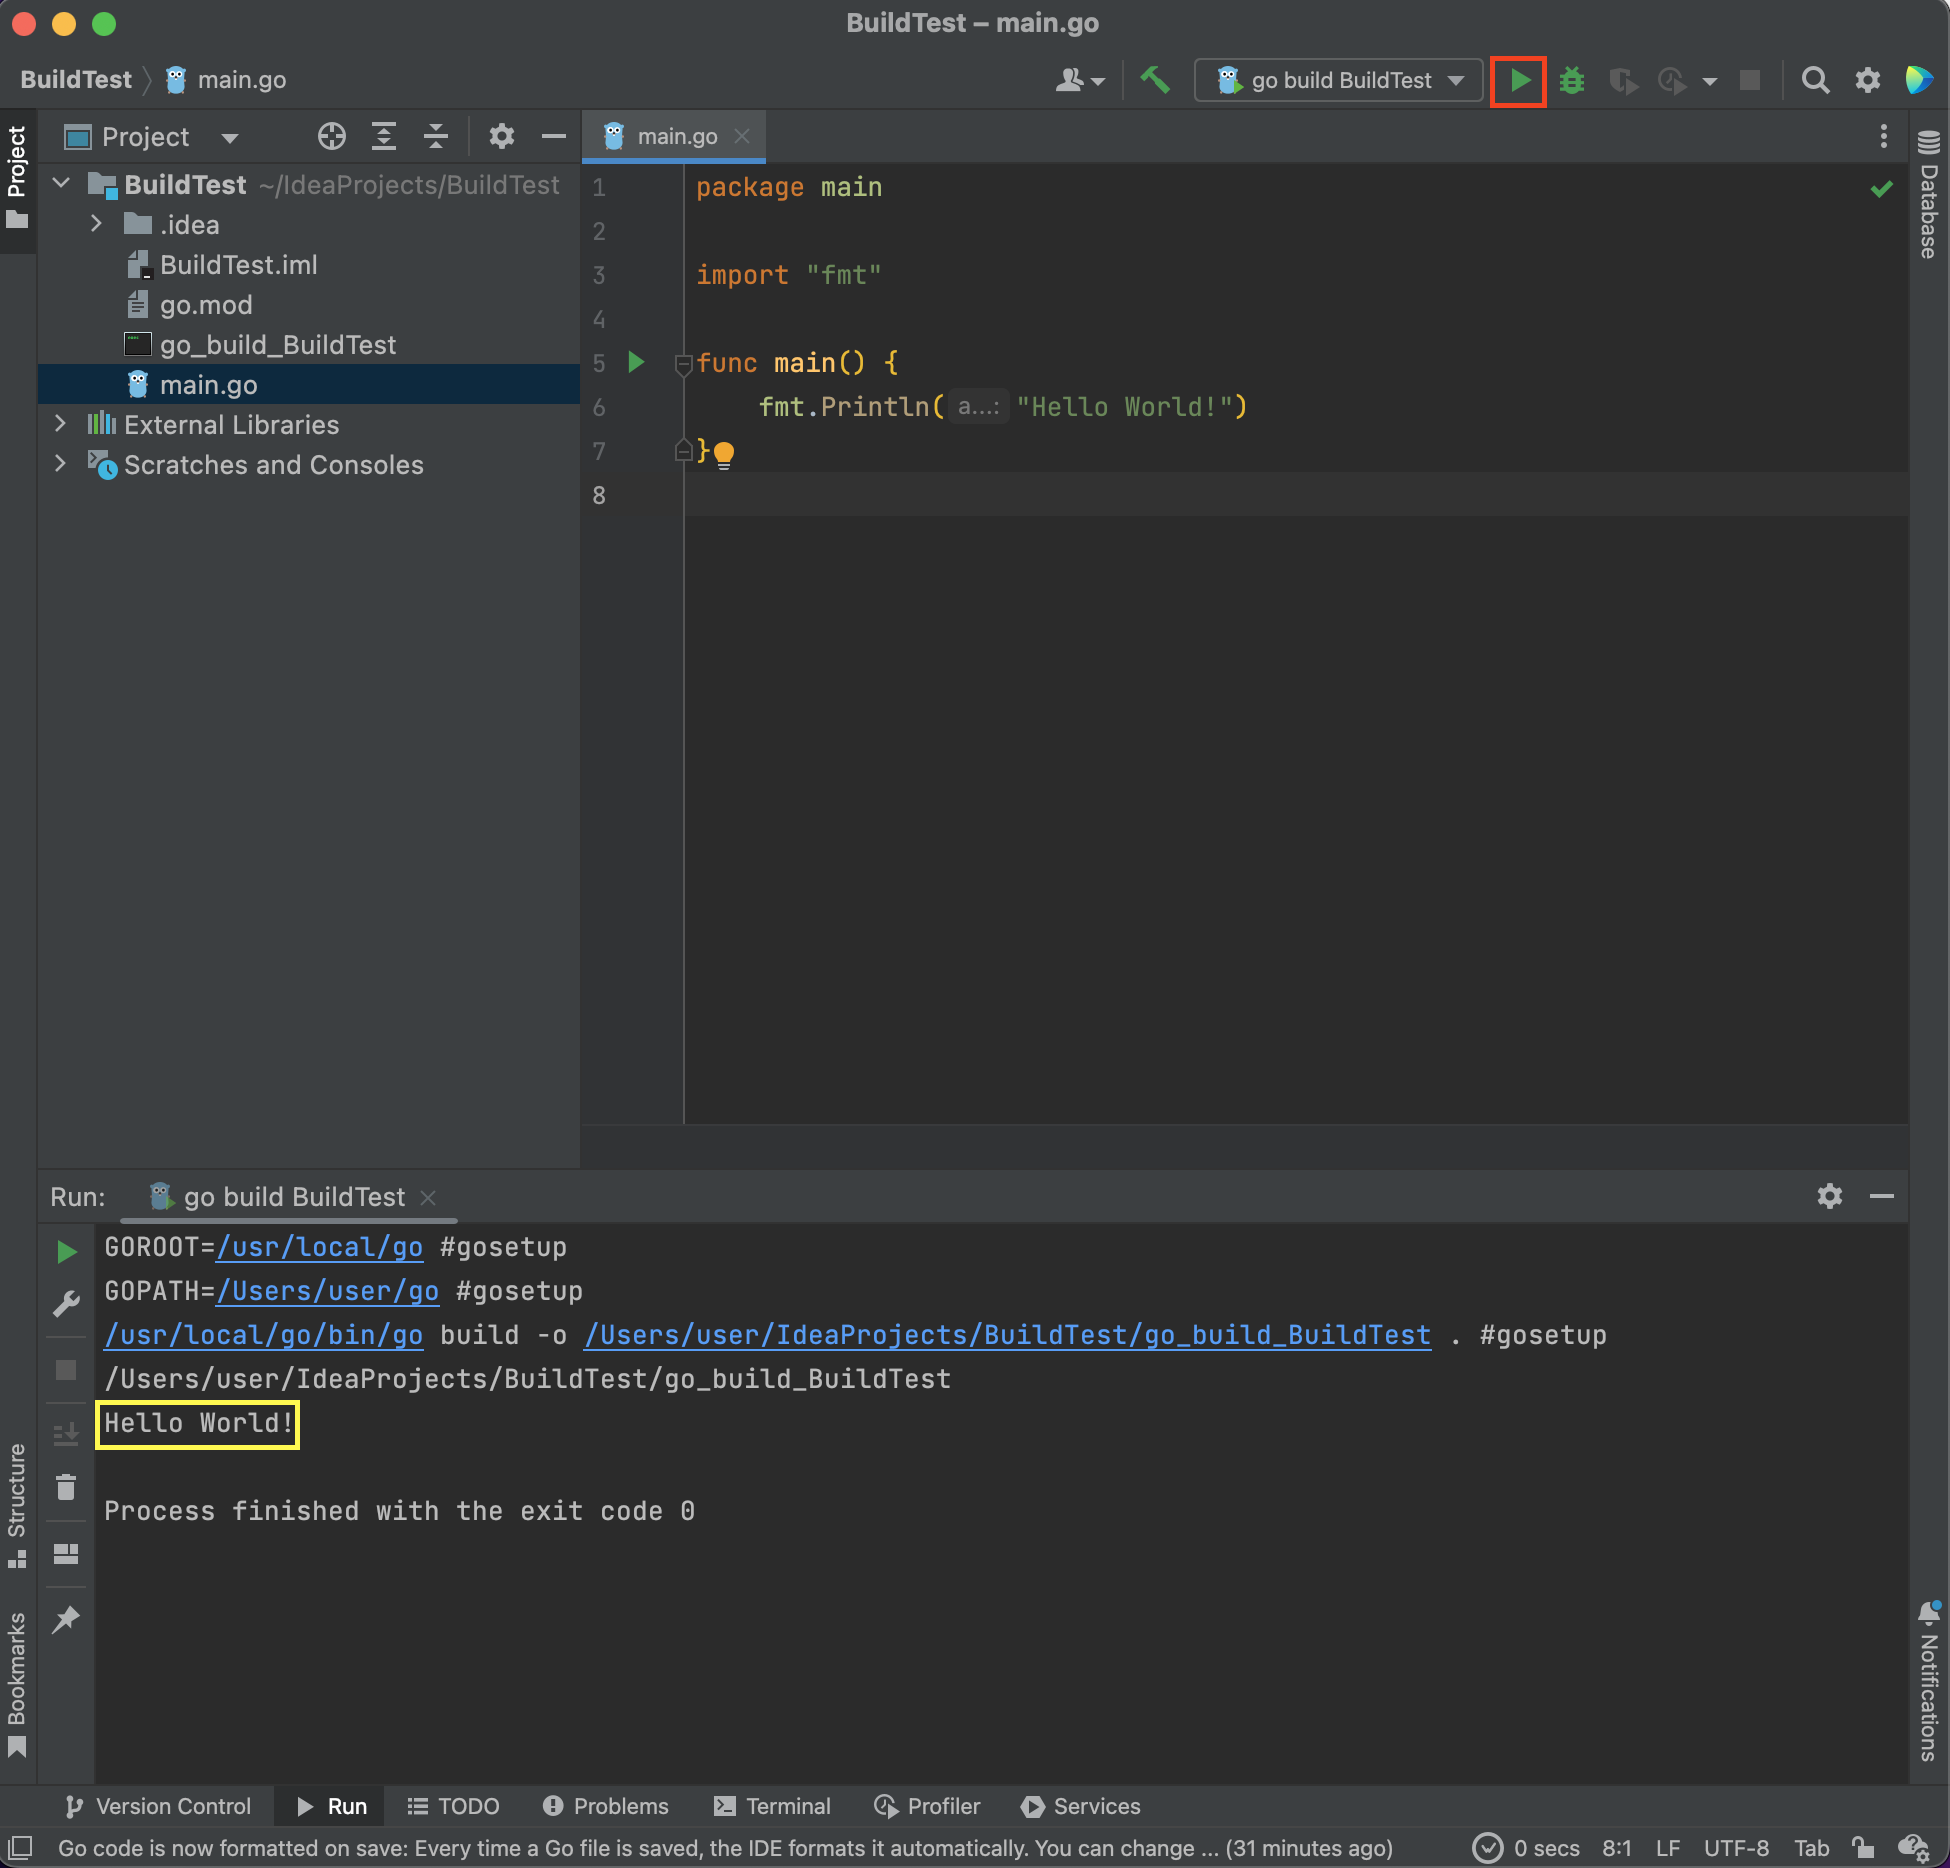1950x1868 pixels.
Task: Click Expand All icon in Project panel
Action: click(x=384, y=137)
